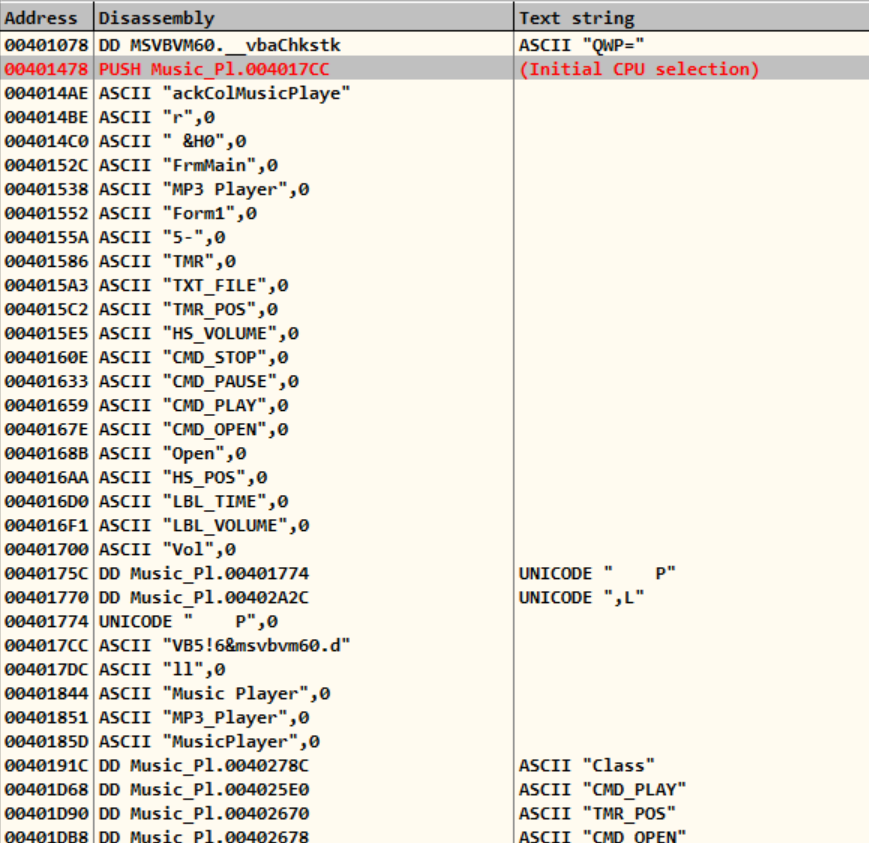Click the Text string column header
869x843 pixels.
pos(691,18)
